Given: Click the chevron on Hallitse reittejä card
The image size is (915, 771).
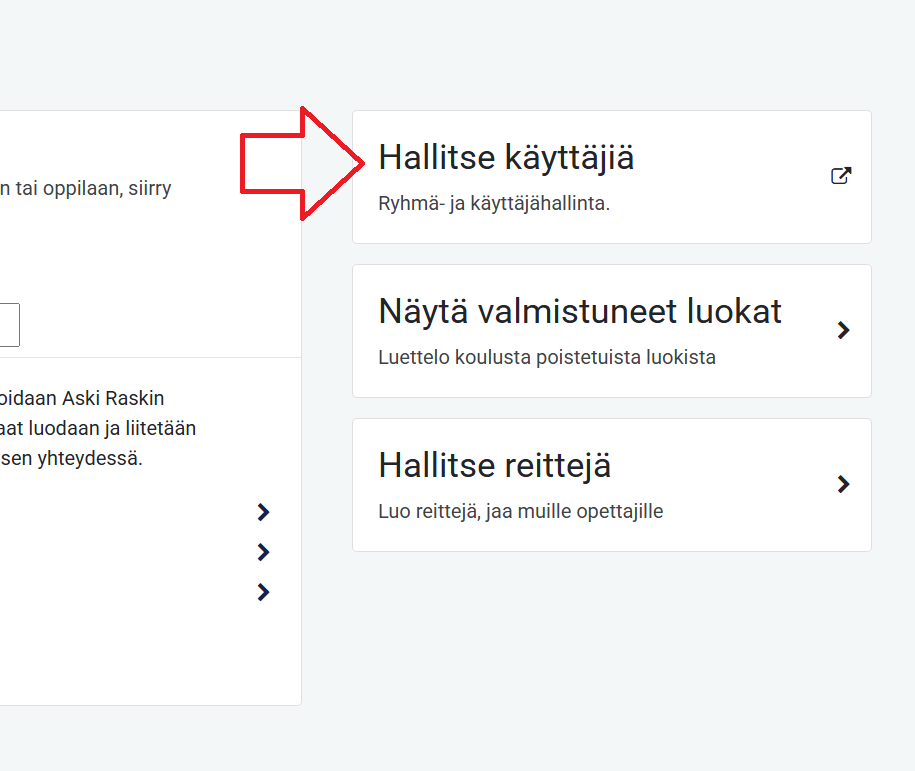Looking at the screenshot, I should point(843,484).
